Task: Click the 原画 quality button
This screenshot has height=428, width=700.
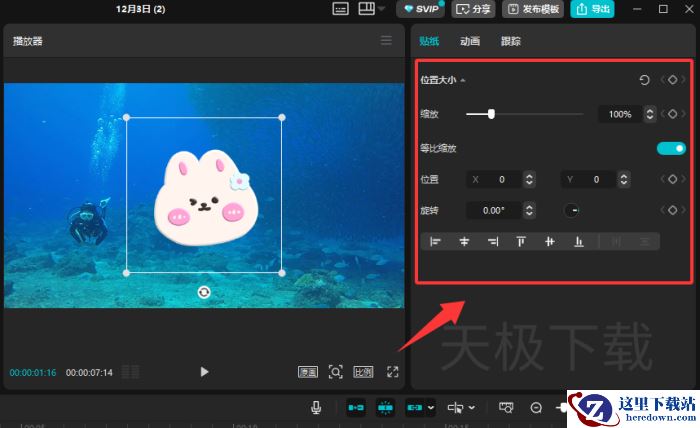Action: pyautogui.click(x=308, y=372)
